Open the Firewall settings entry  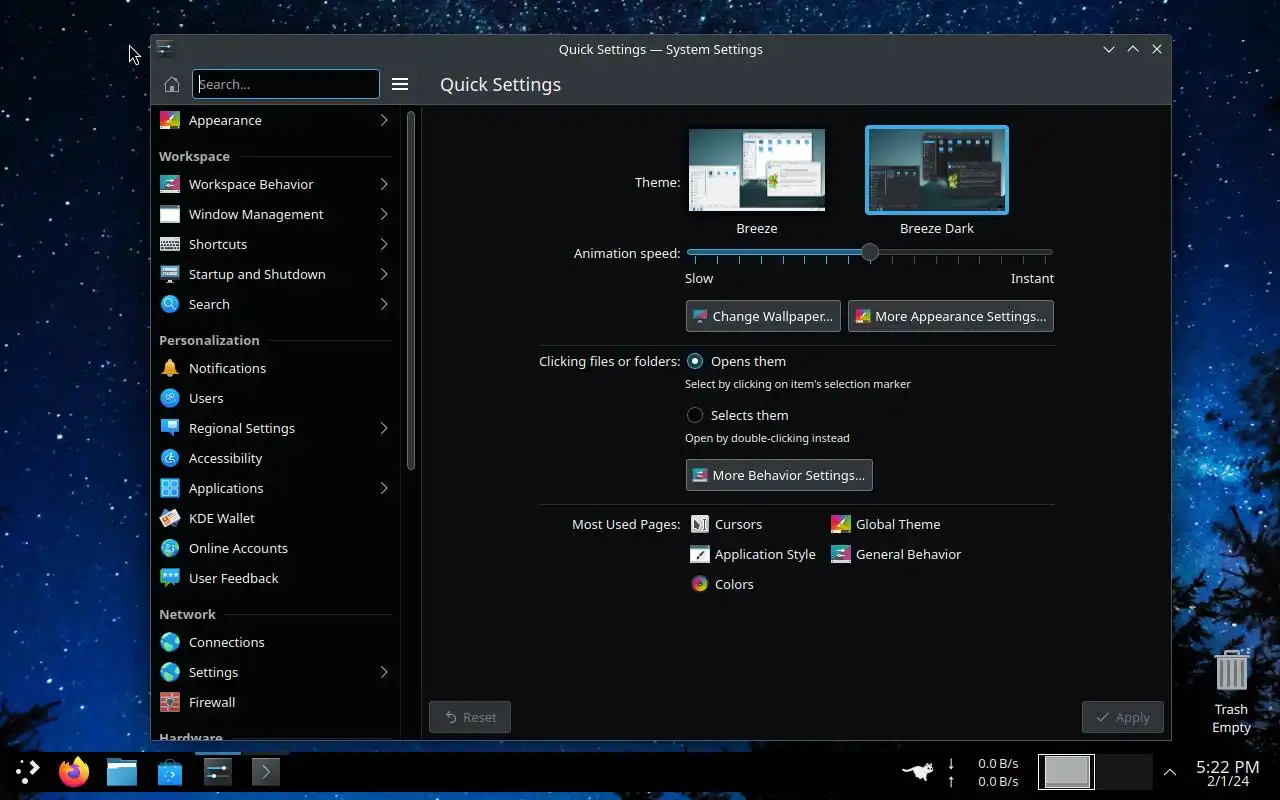click(275, 702)
